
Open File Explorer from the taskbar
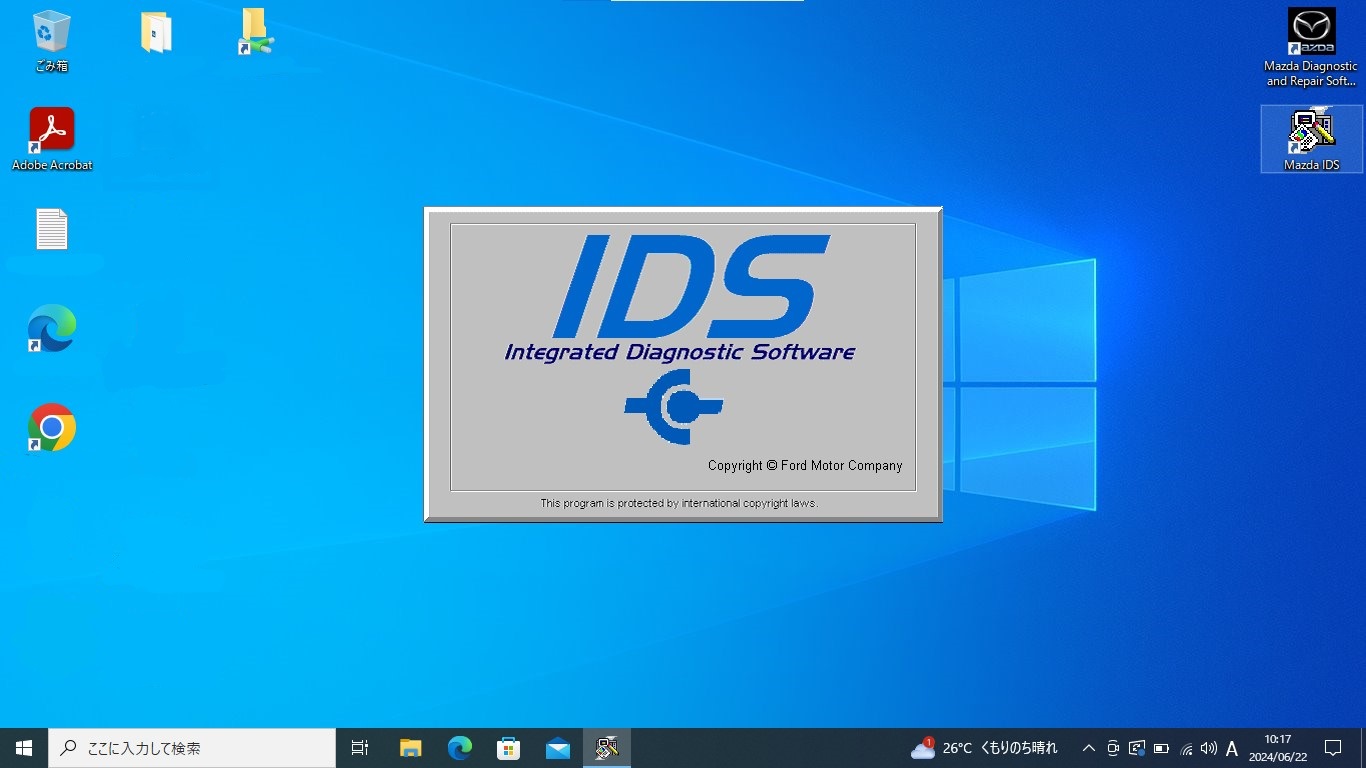[x=410, y=748]
